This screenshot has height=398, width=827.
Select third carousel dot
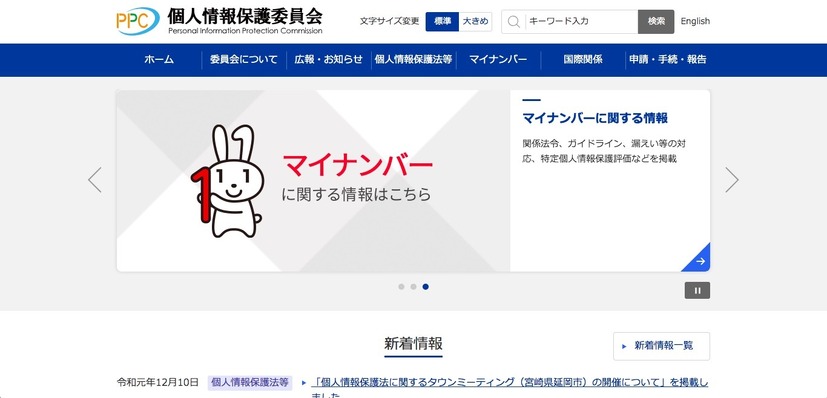tap(426, 287)
